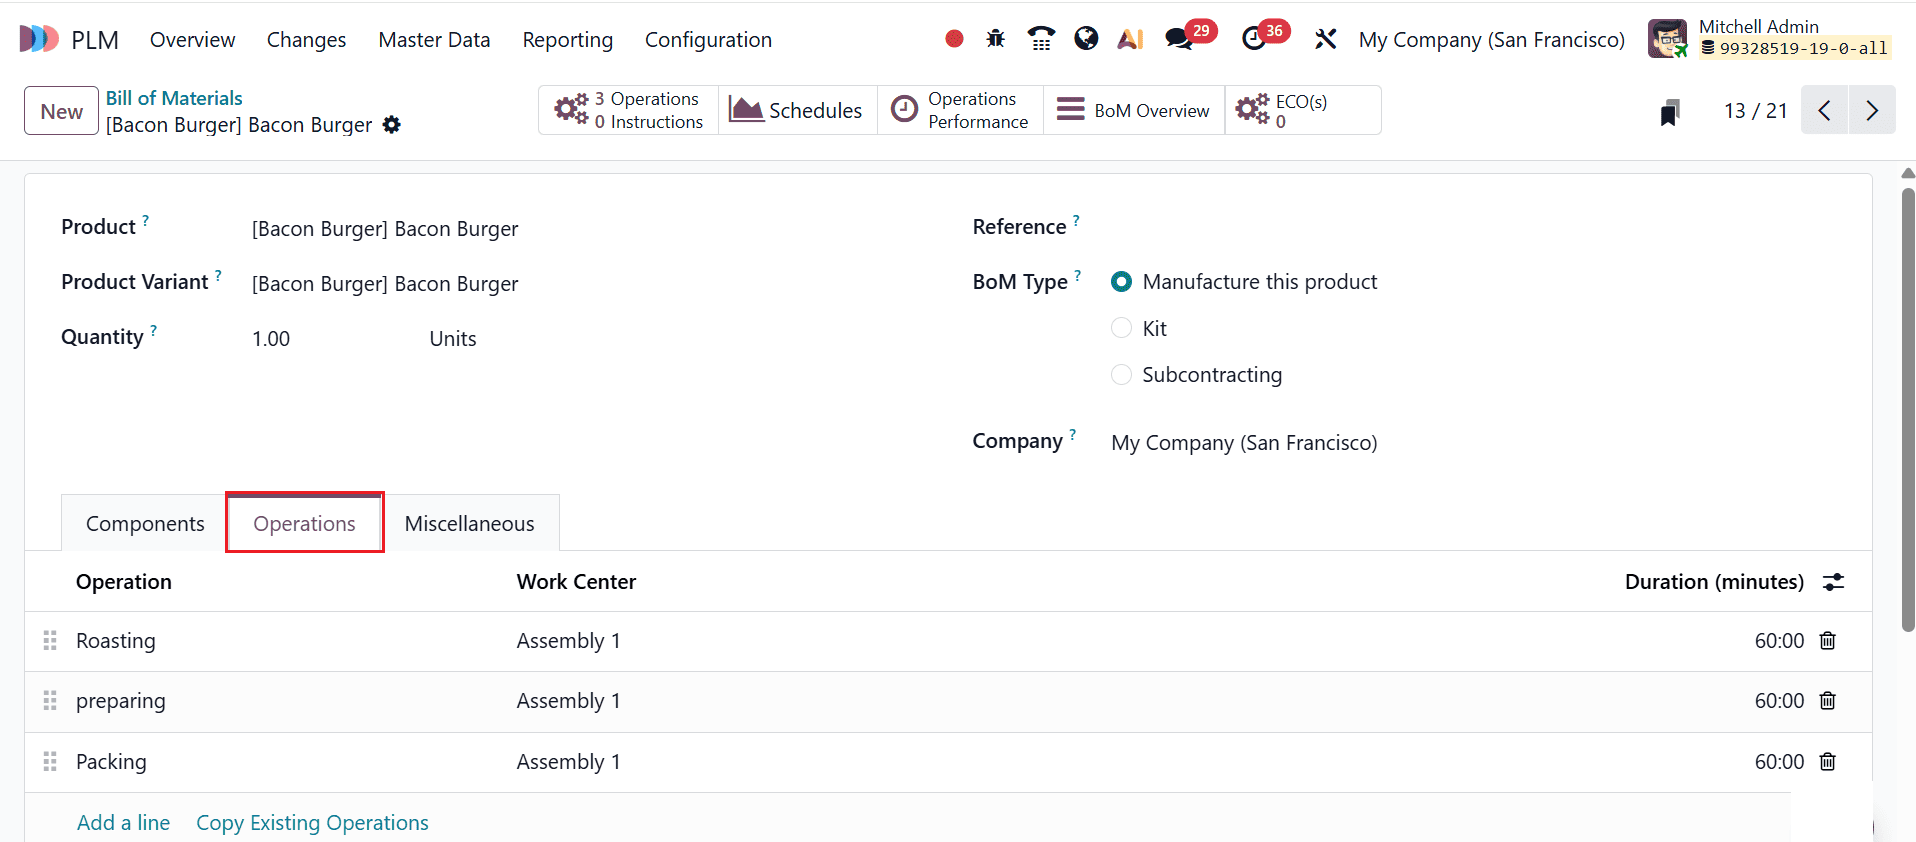Image resolution: width=1916 pixels, height=842 pixels.
Task: Open the gear actions menu beside Bacon Burger
Action: coord(392,125)
